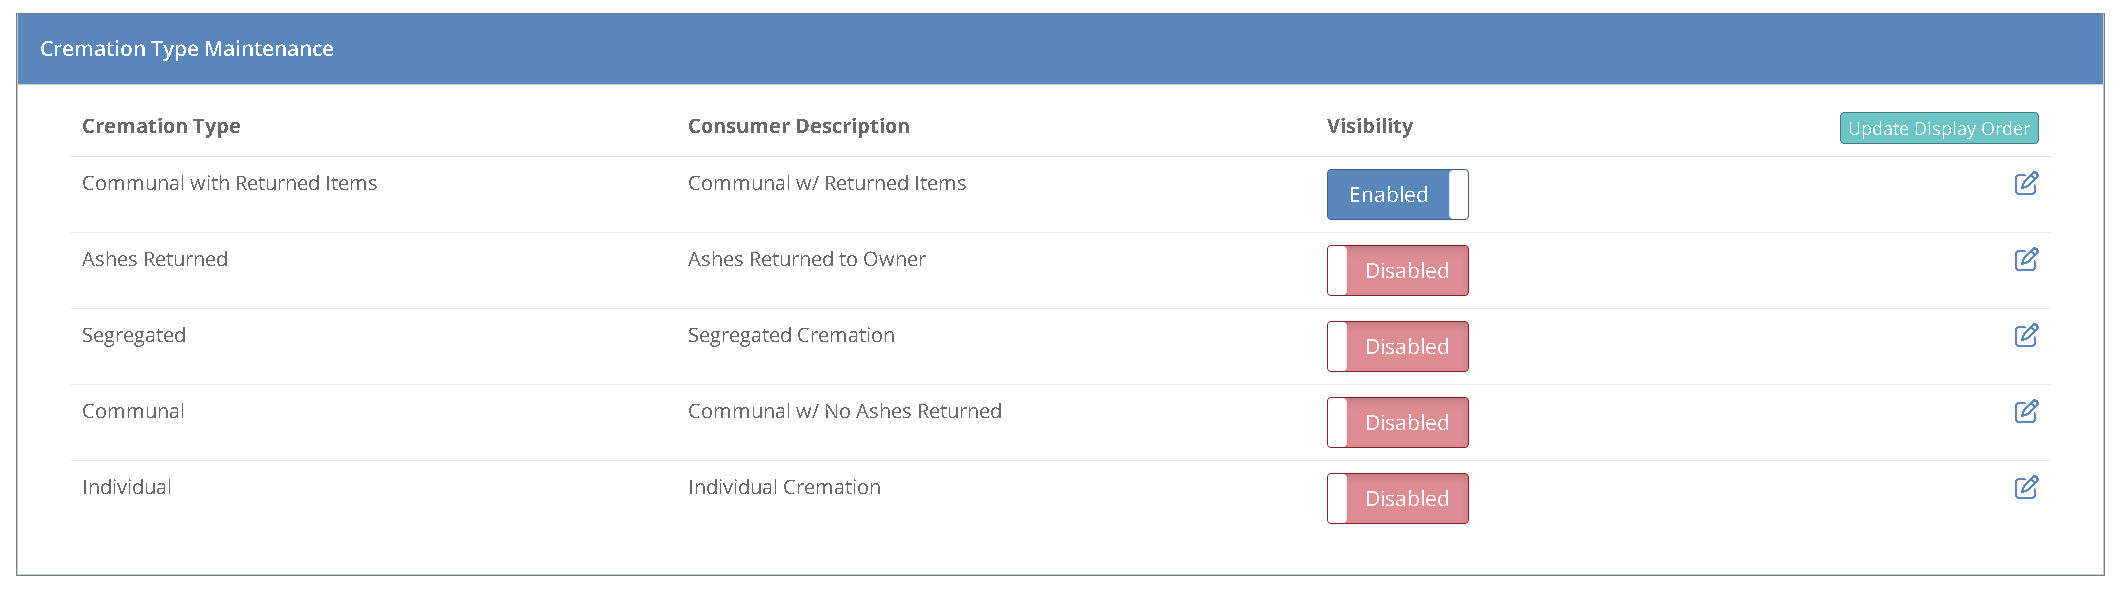Screen dimensions: 2122x593
Task: Click Communal w/ No Ashes Returned text
Action: tap(844, 411)
